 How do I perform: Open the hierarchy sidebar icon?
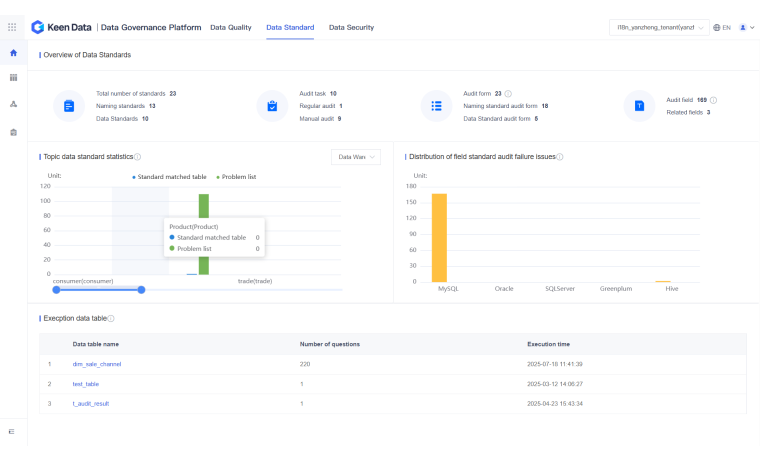(x=13, y=104)
